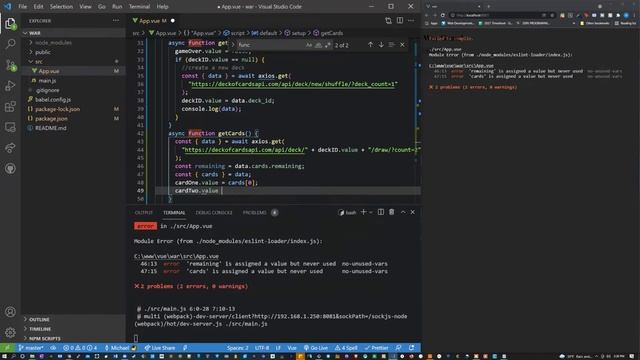The image size is (640, 360).
Task: Open the Explorer view in activity bar
Action: coord(10,24)
